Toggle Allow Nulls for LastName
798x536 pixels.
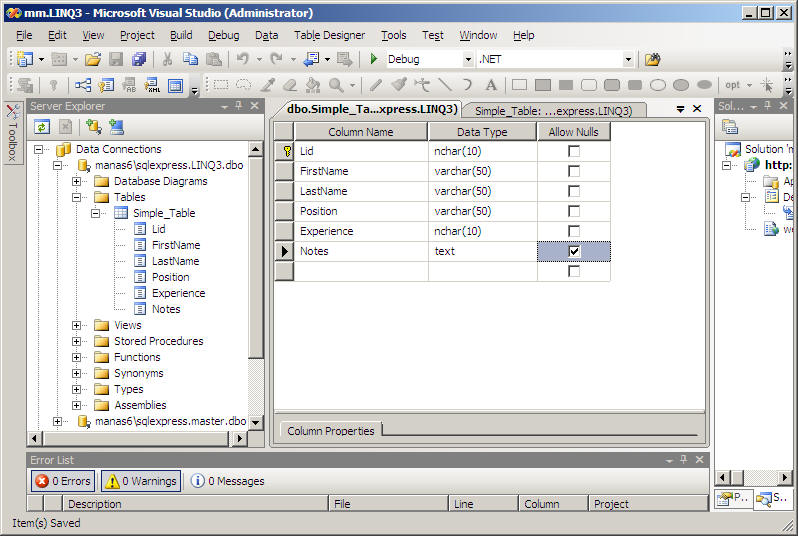click(x=574, y=191)
